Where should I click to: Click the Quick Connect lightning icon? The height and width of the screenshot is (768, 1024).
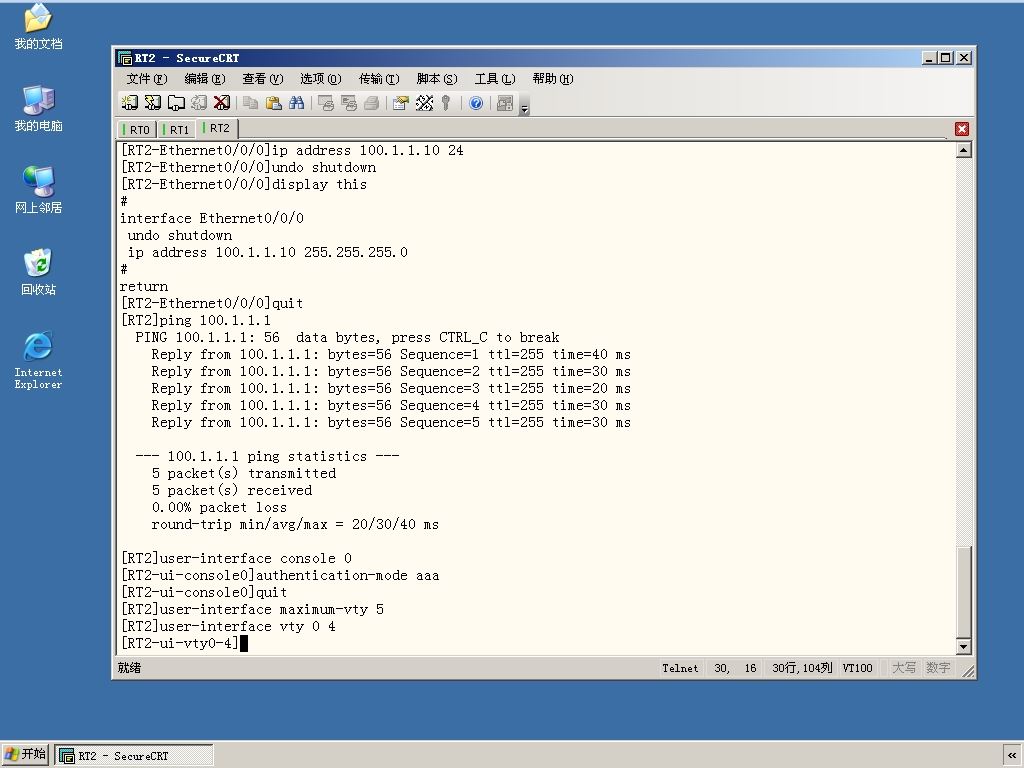(x=153, y=103)
